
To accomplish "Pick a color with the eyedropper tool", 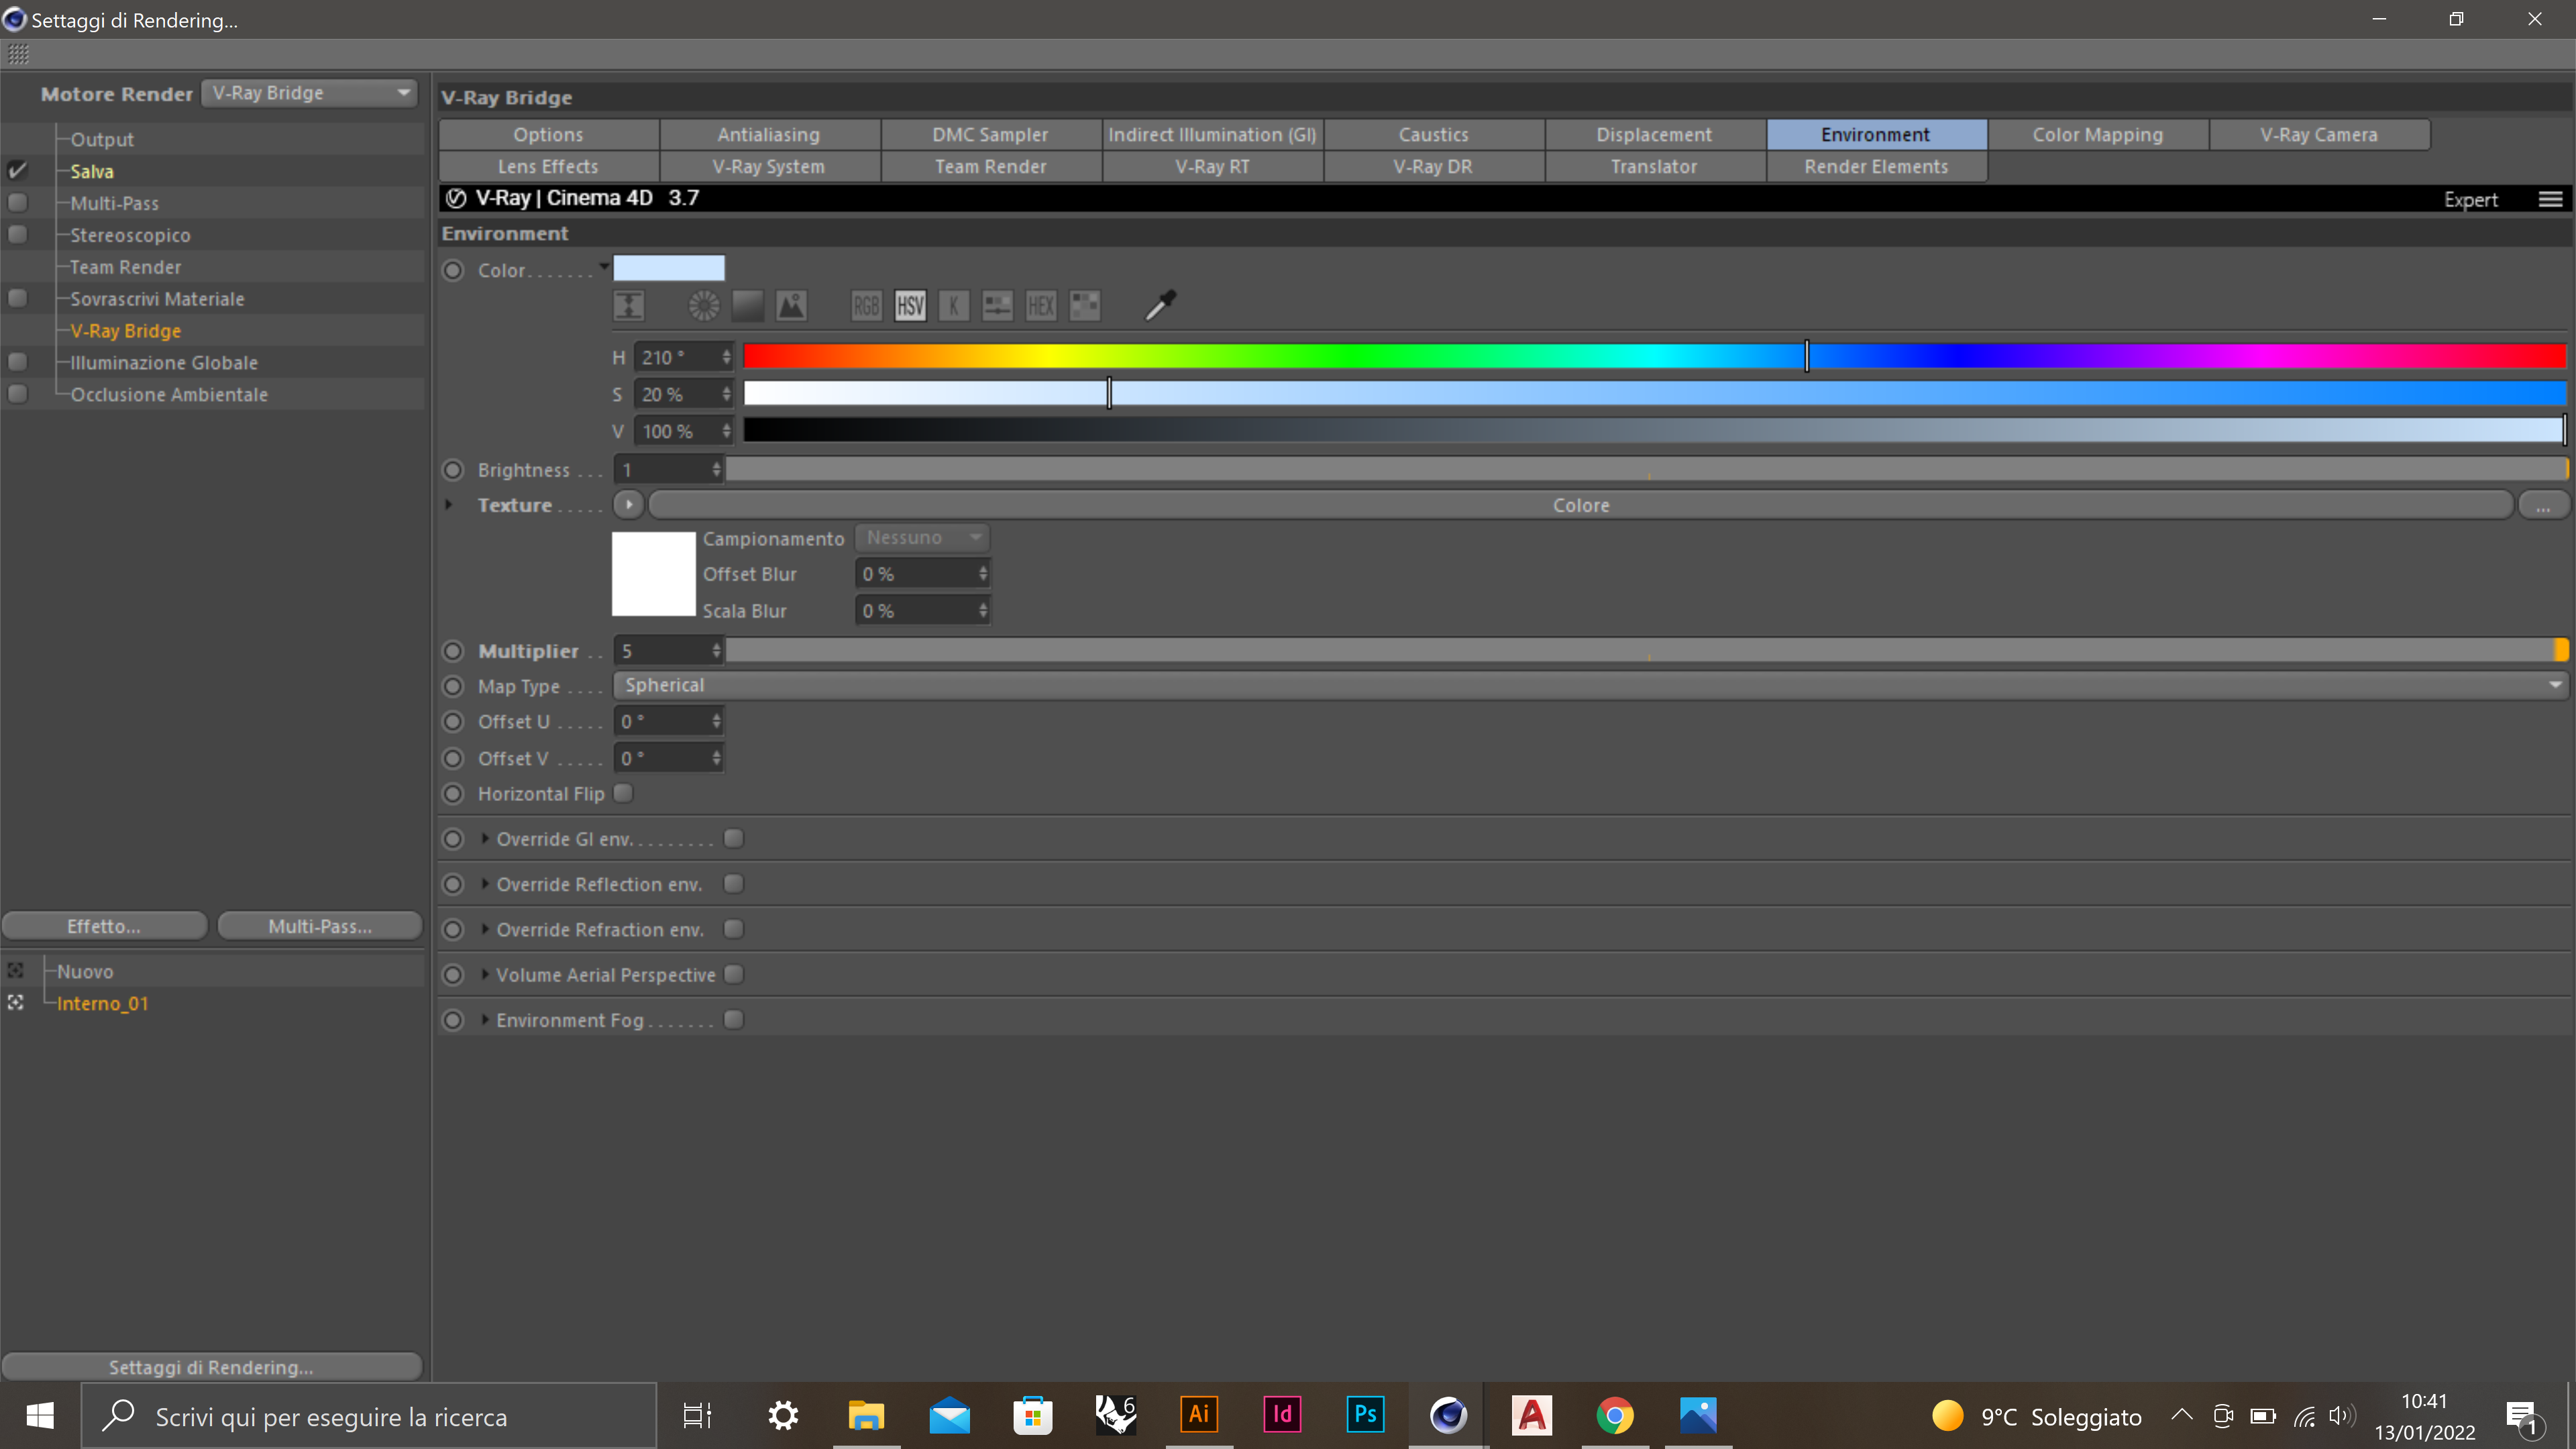I will click(1160, 305).
